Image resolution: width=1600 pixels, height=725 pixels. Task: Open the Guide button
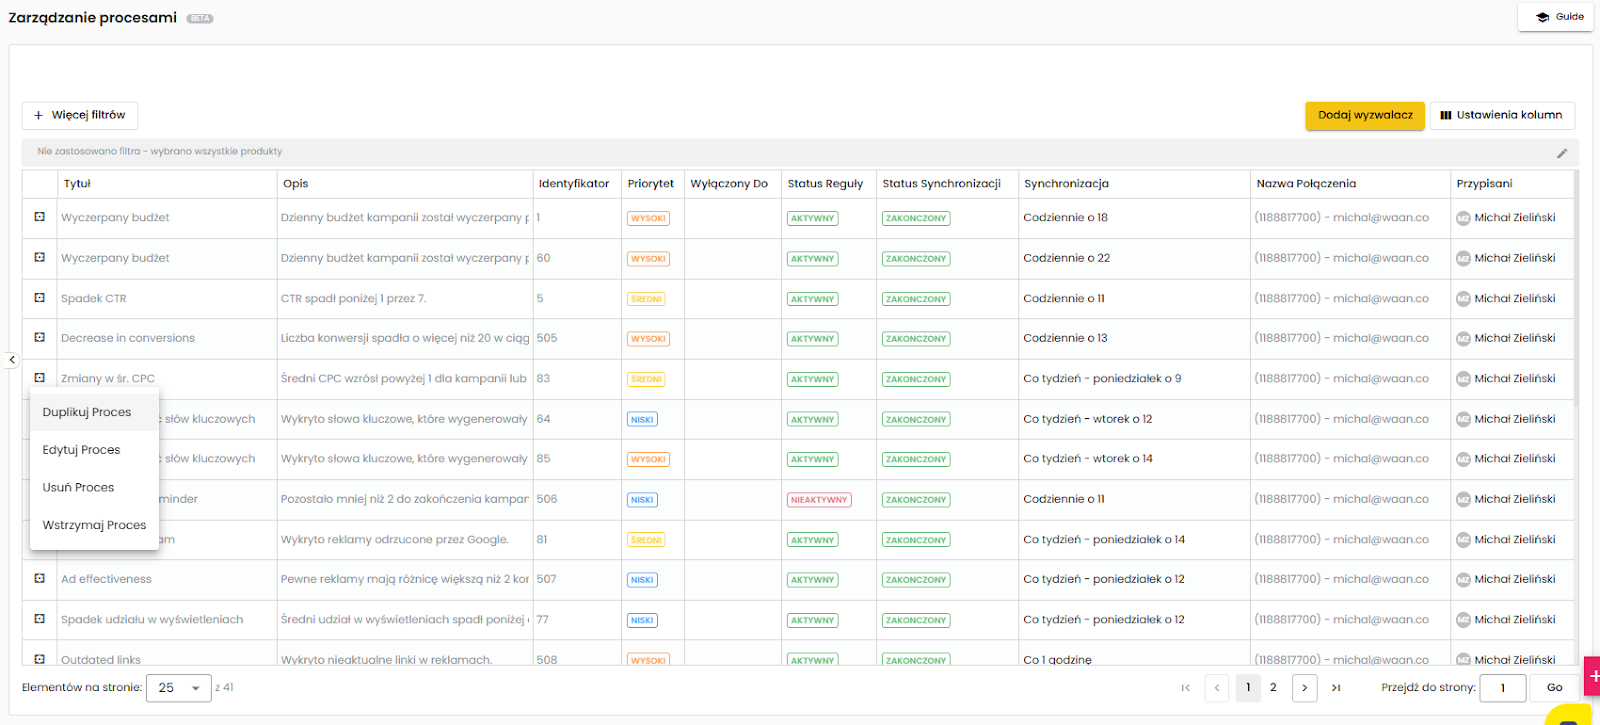(1555, 17)
